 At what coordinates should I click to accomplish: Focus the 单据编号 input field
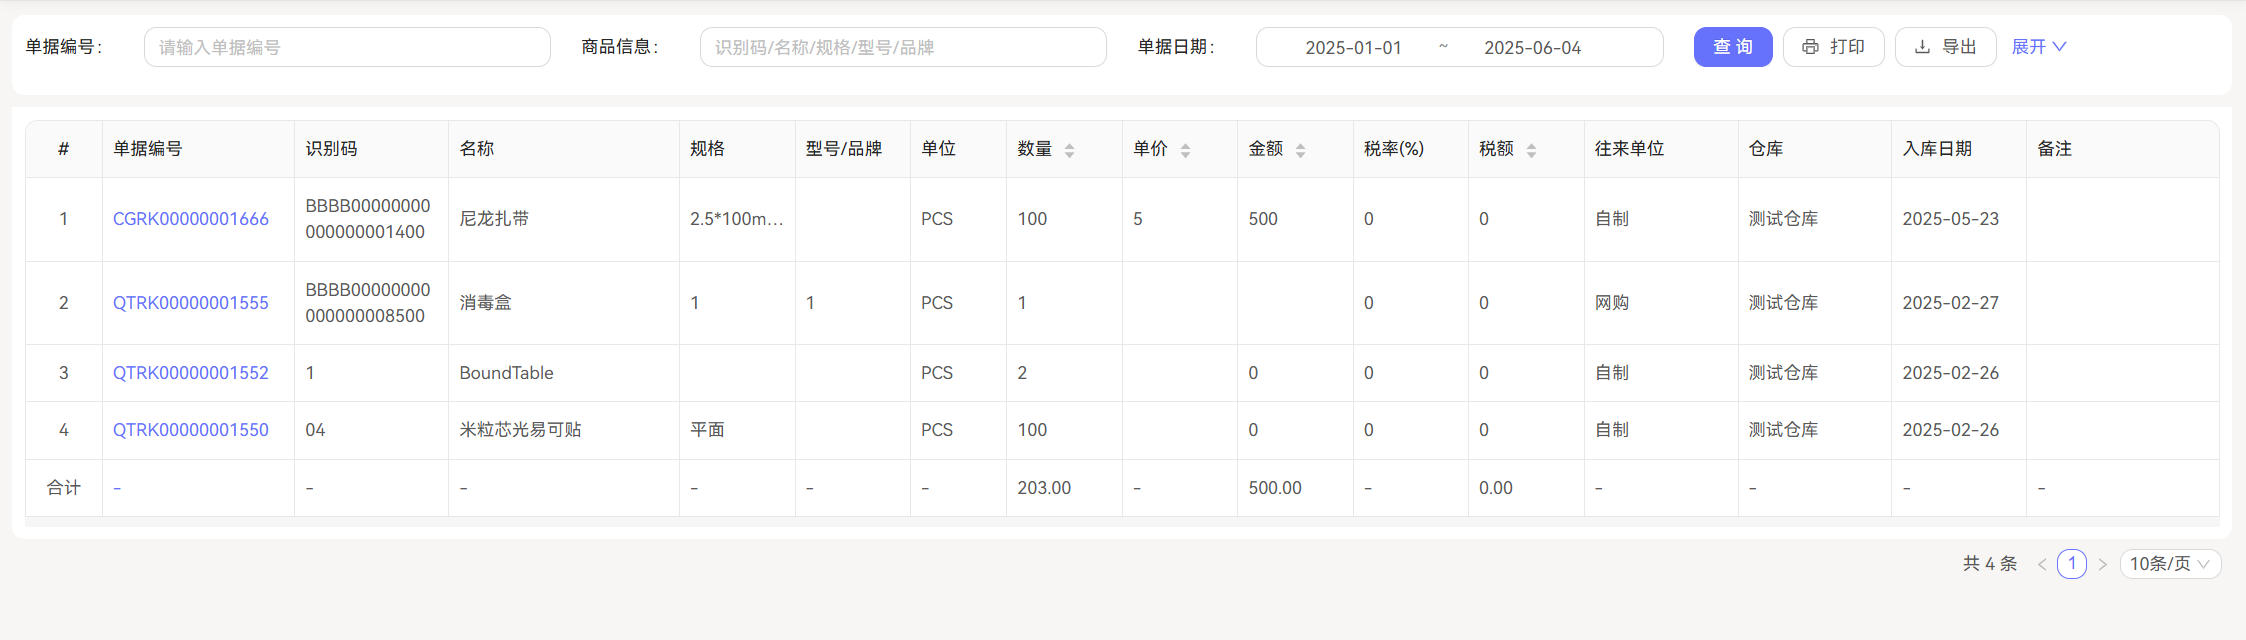(347, 47)
